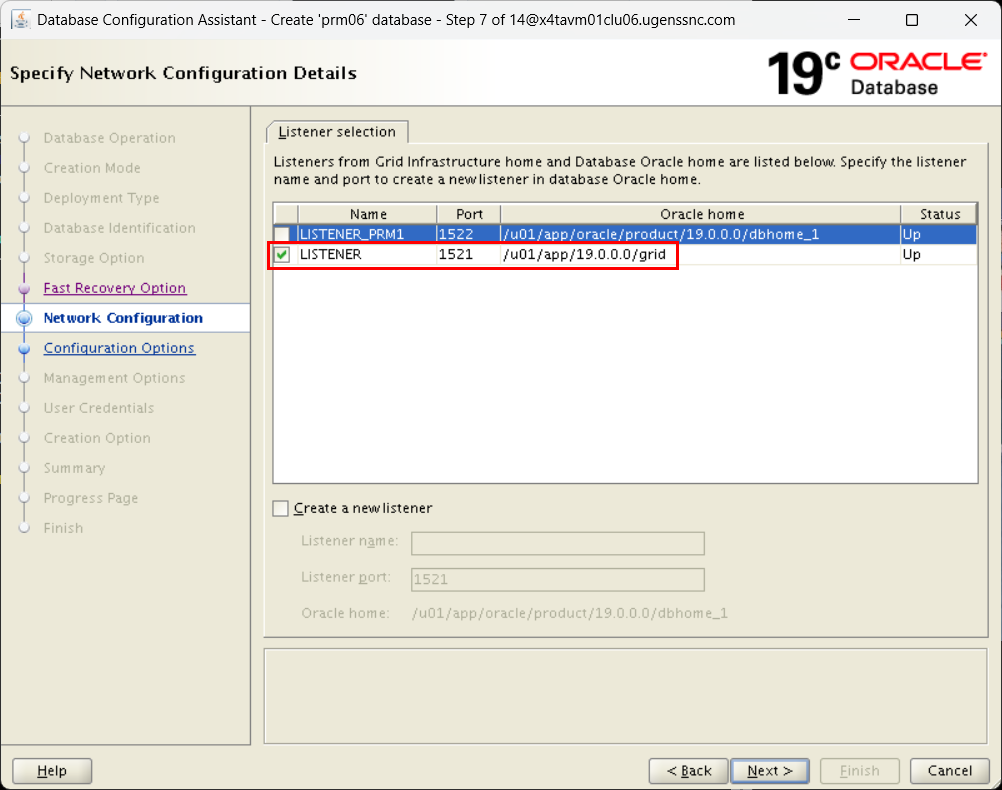The image size is (1002, 790).
Task: Select the Network Configuration step
Action: point(123,318)
